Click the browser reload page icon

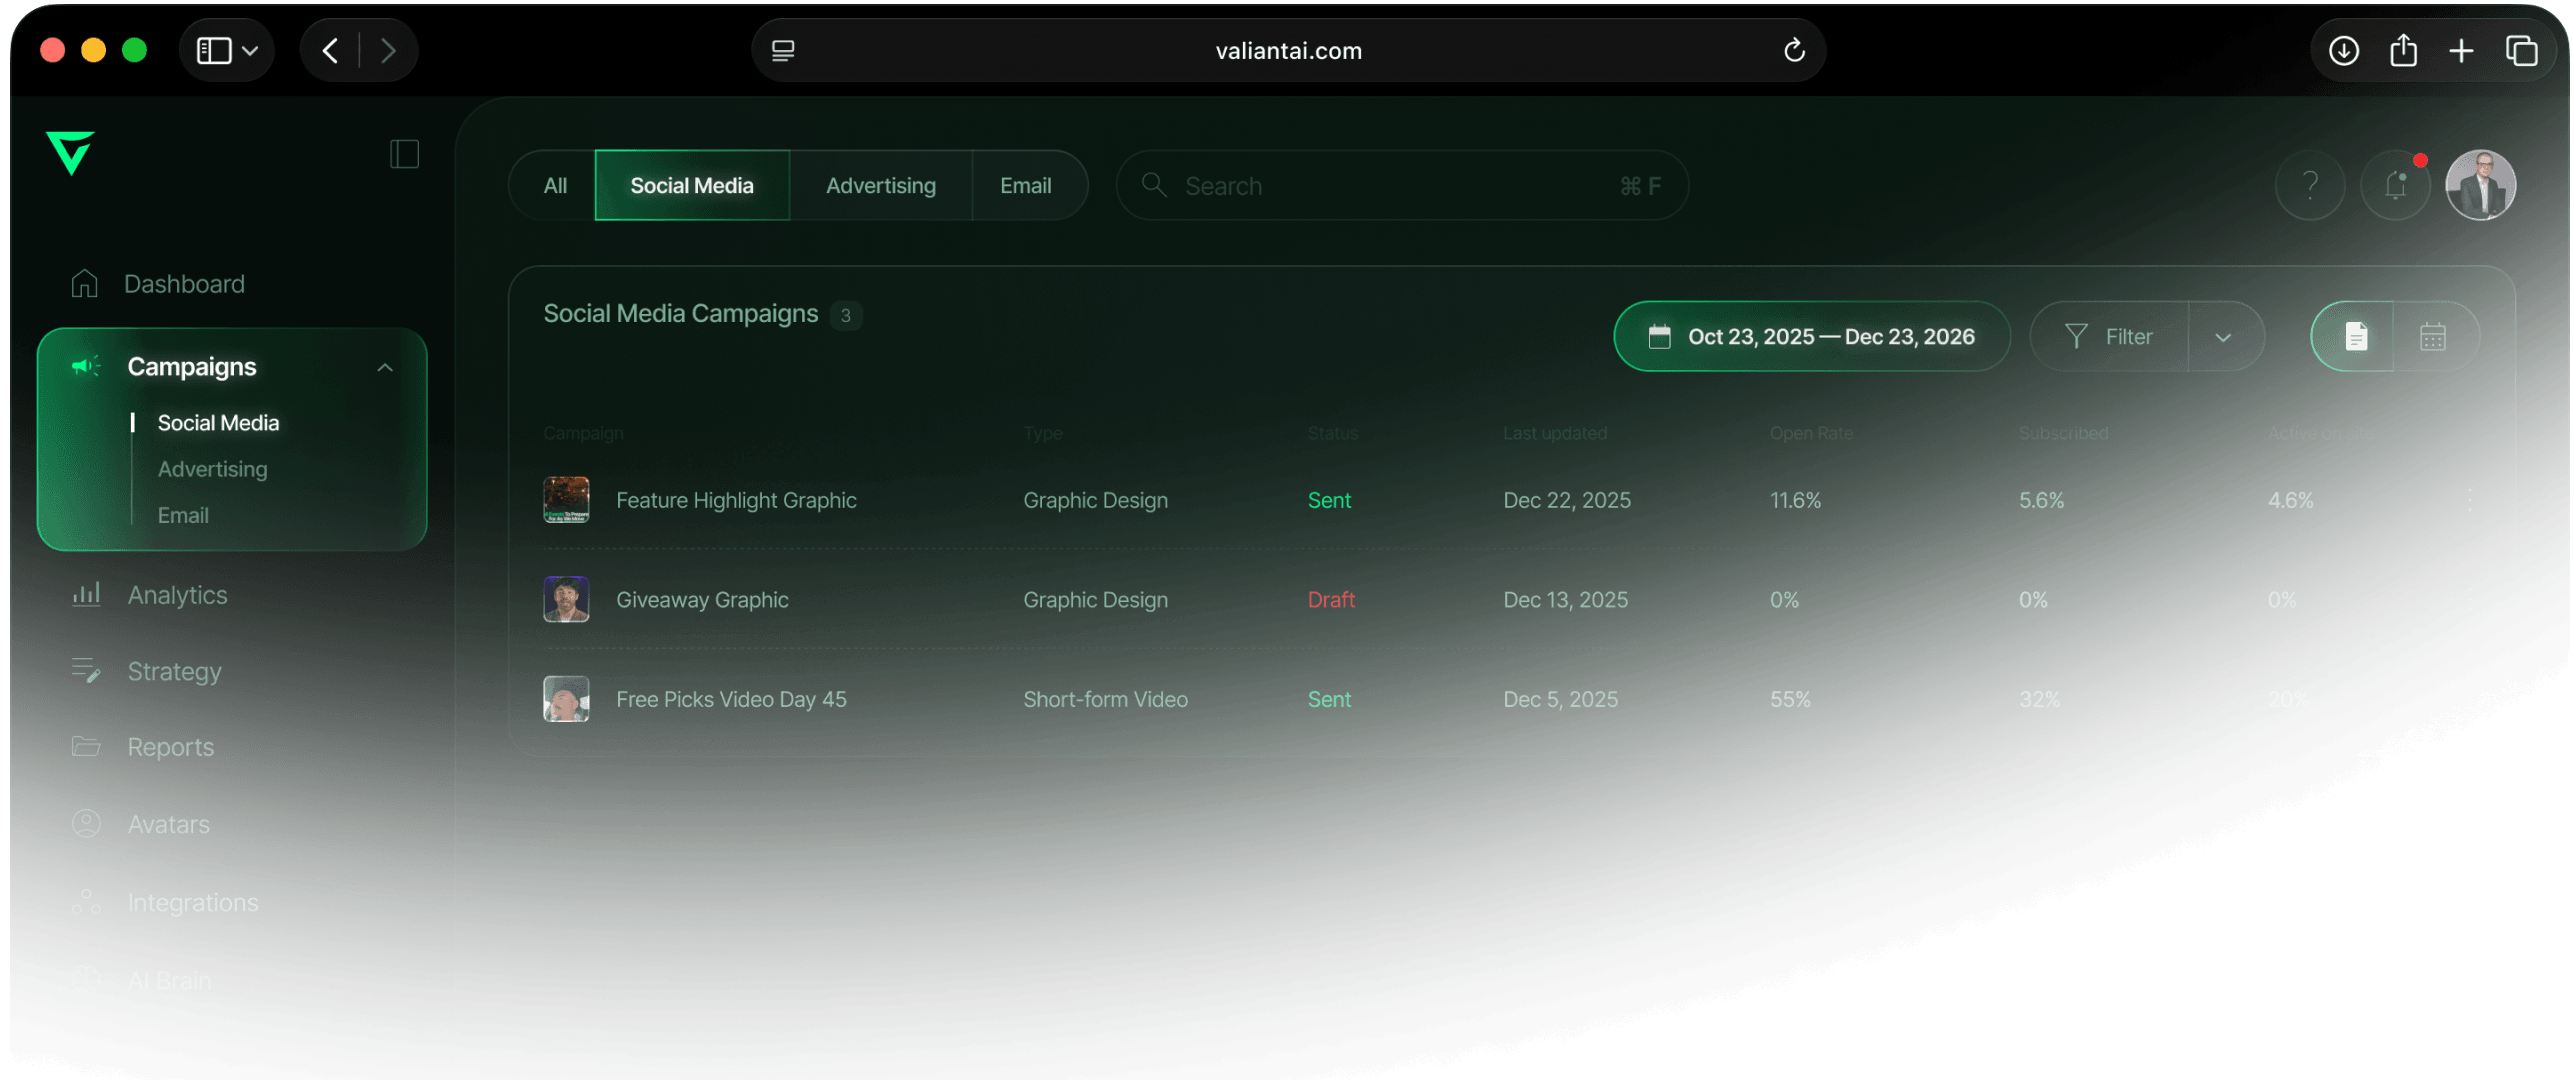point(1794,50)
